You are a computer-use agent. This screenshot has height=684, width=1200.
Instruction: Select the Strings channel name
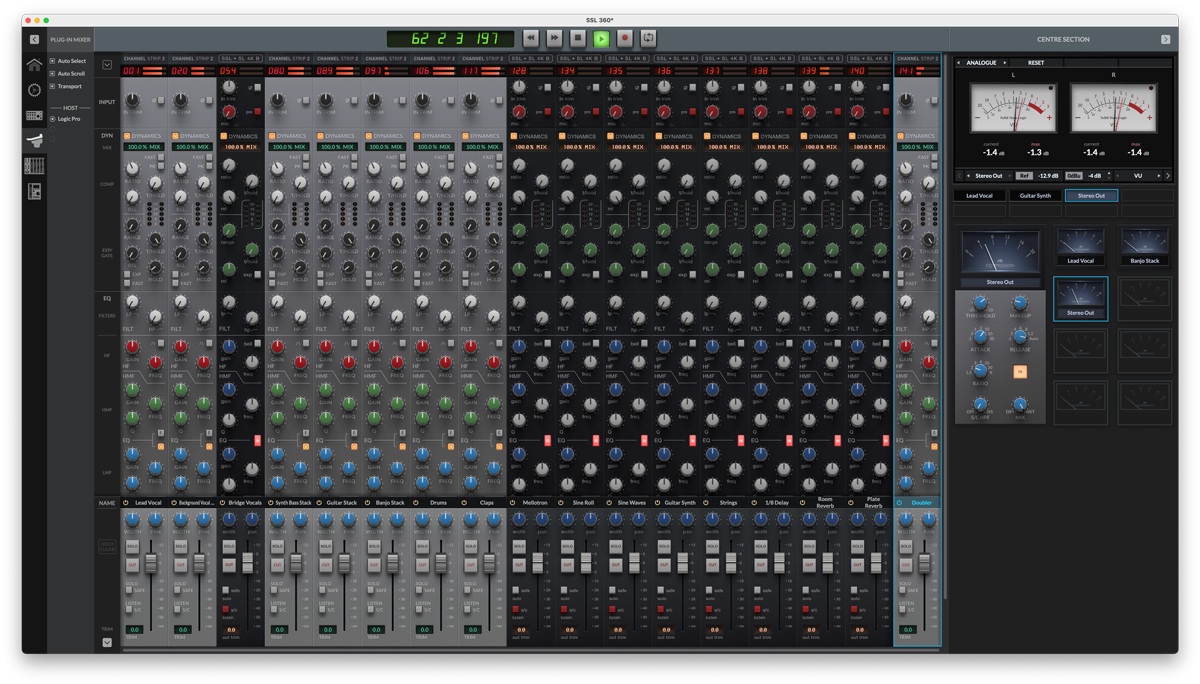coord(728,503)
